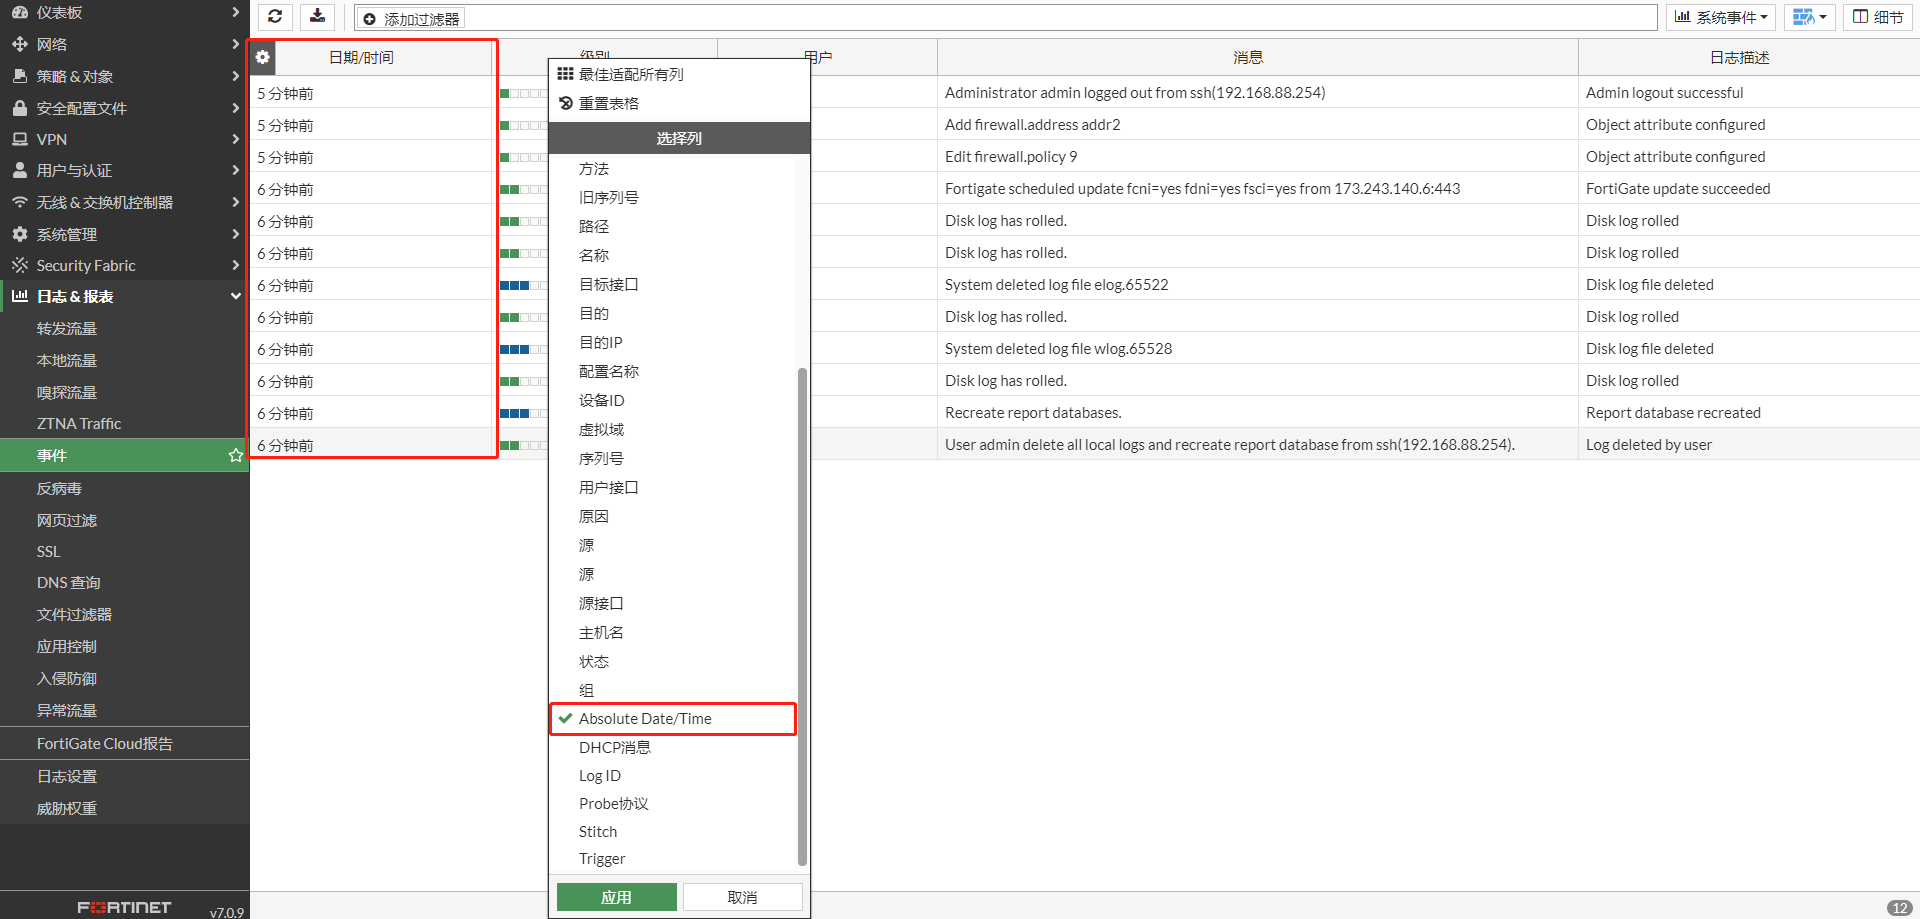The height and width of the screenshot is (919, 1920).
Task: Click the green 应用 button
Action: pos(616,897)
